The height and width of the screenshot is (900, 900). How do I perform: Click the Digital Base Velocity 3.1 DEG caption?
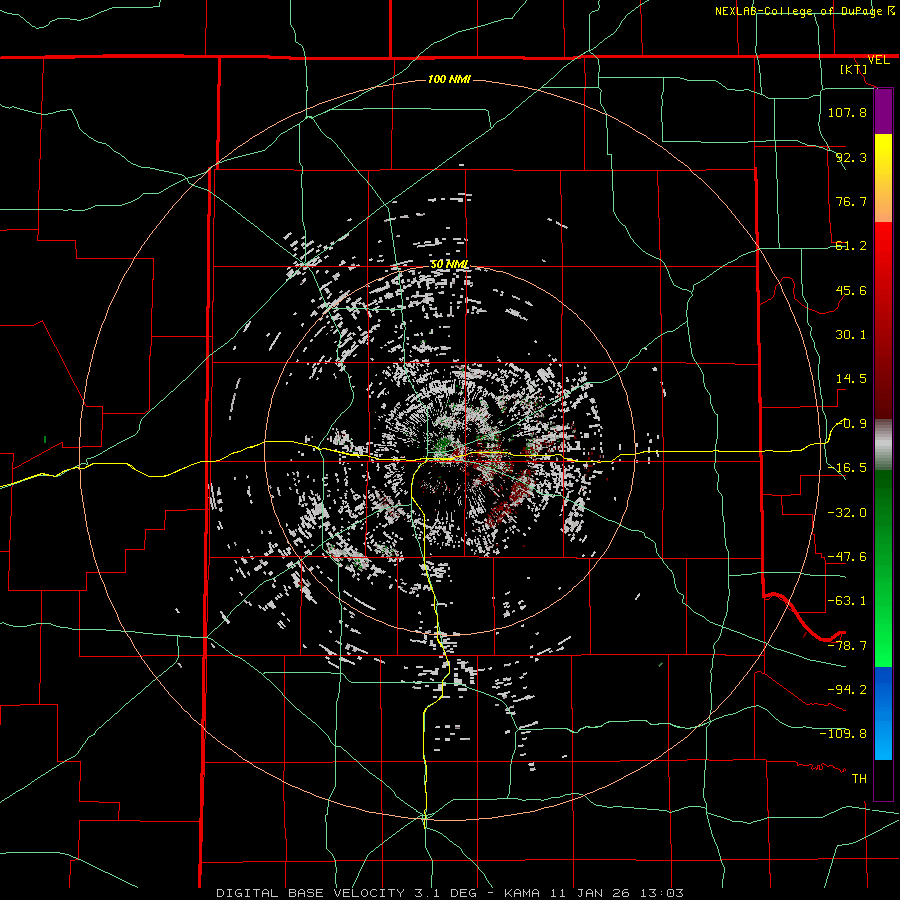[x=450, y=893]
